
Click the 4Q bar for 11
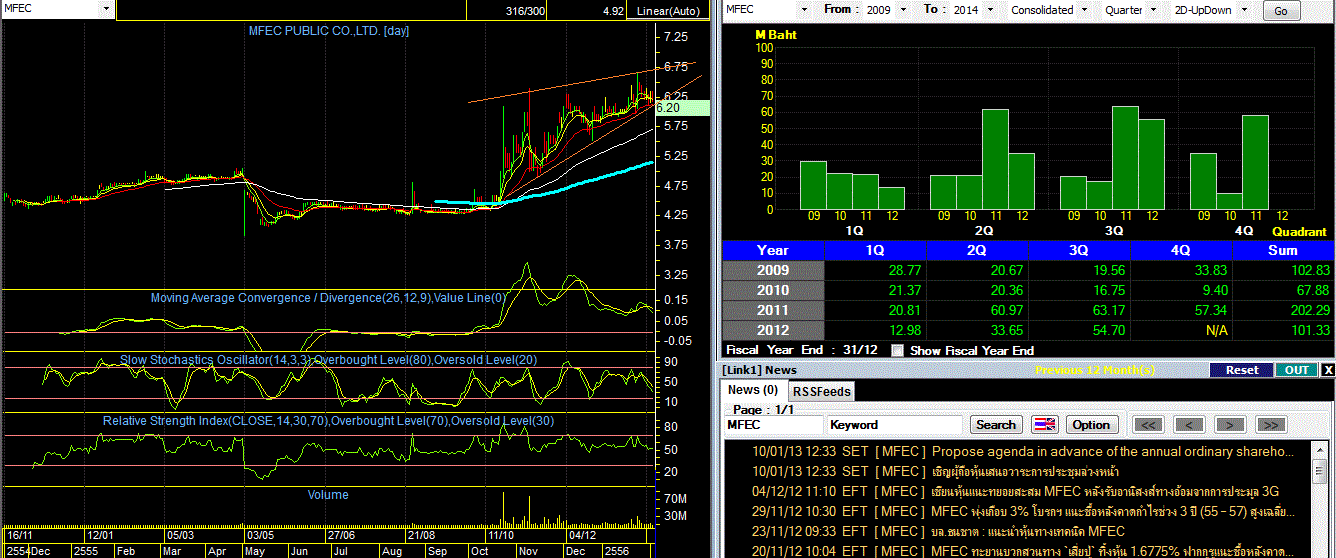1256,162
